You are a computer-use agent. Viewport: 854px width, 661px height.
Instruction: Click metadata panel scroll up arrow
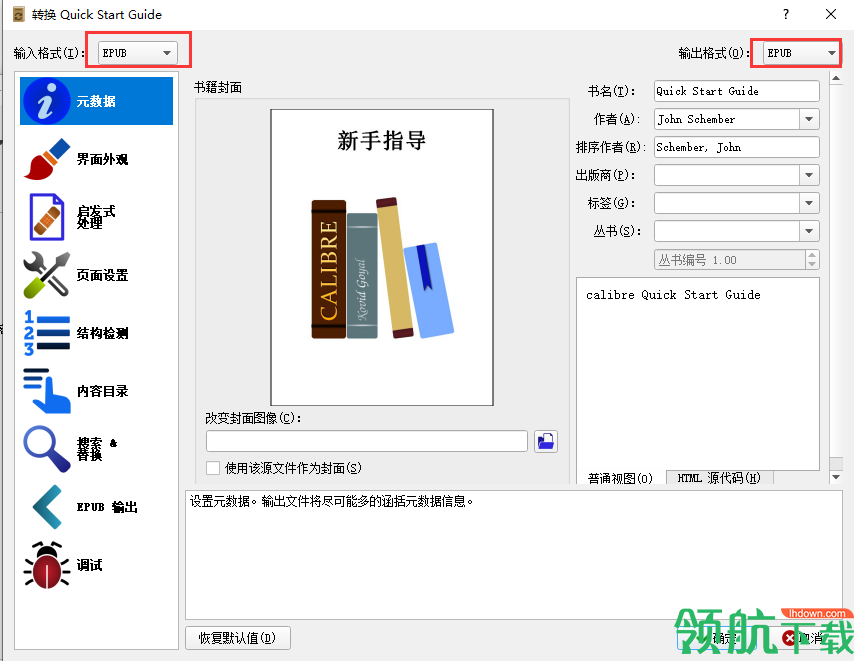836,79
